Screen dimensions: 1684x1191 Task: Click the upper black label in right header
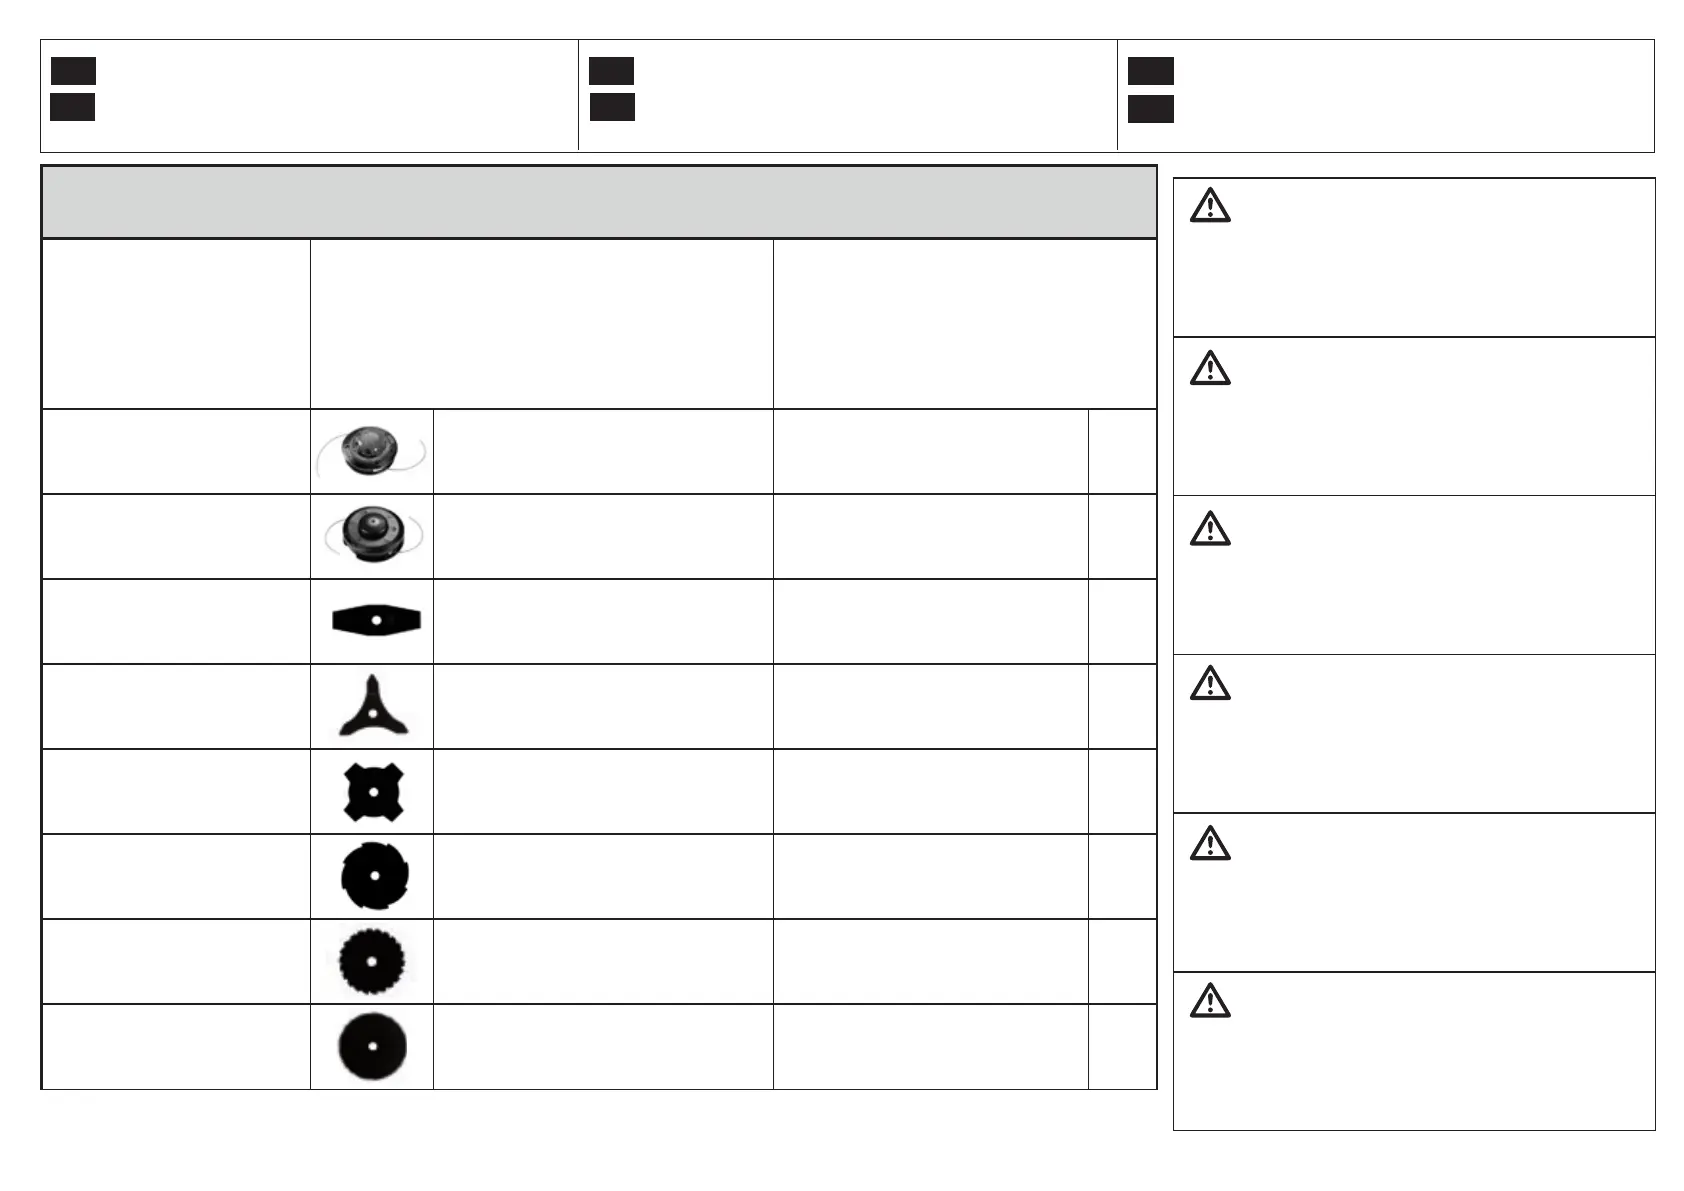[x=1150, y=71]
